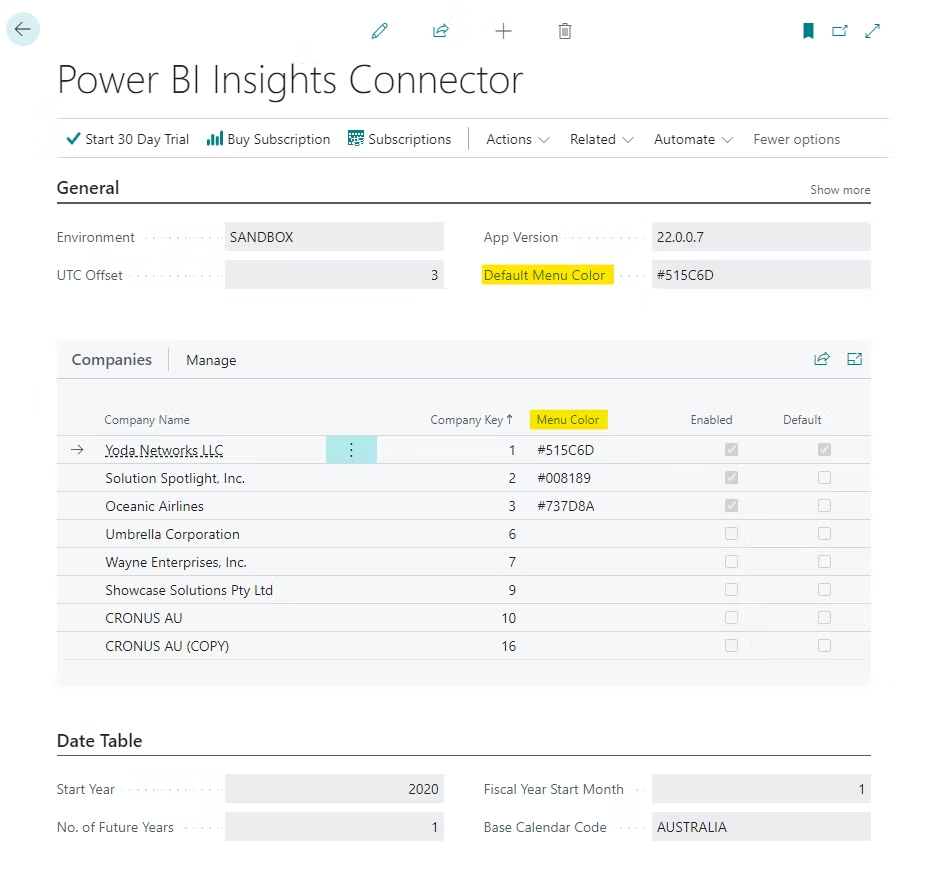Click the share icon in top toolbar
Viewport: 944px width, 875px height.
click(x=440, y=31)
